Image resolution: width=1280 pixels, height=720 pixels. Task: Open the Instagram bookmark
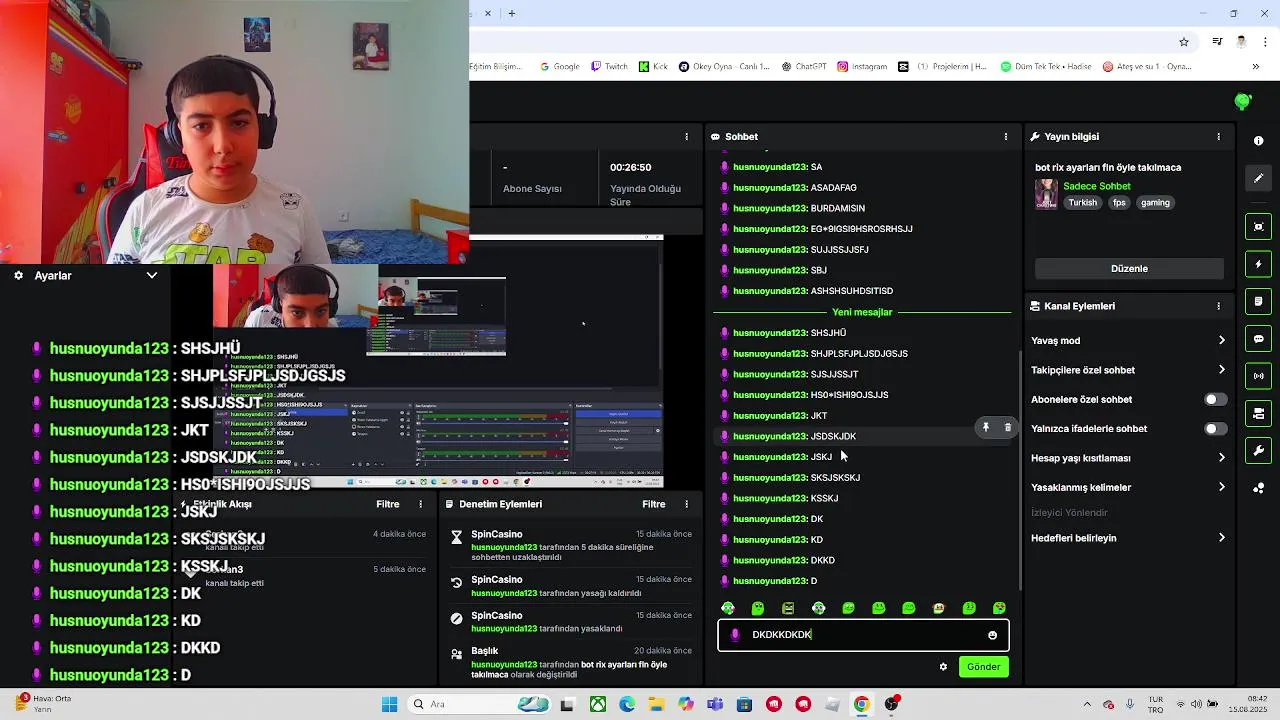click(x=862, y=67)
